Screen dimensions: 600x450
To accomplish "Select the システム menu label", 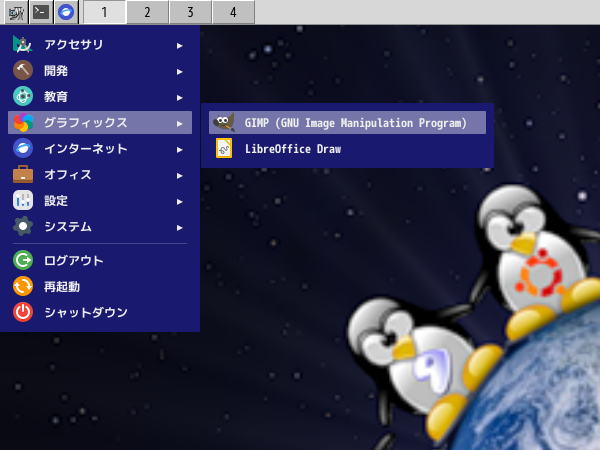I will [x=68, y=227].
